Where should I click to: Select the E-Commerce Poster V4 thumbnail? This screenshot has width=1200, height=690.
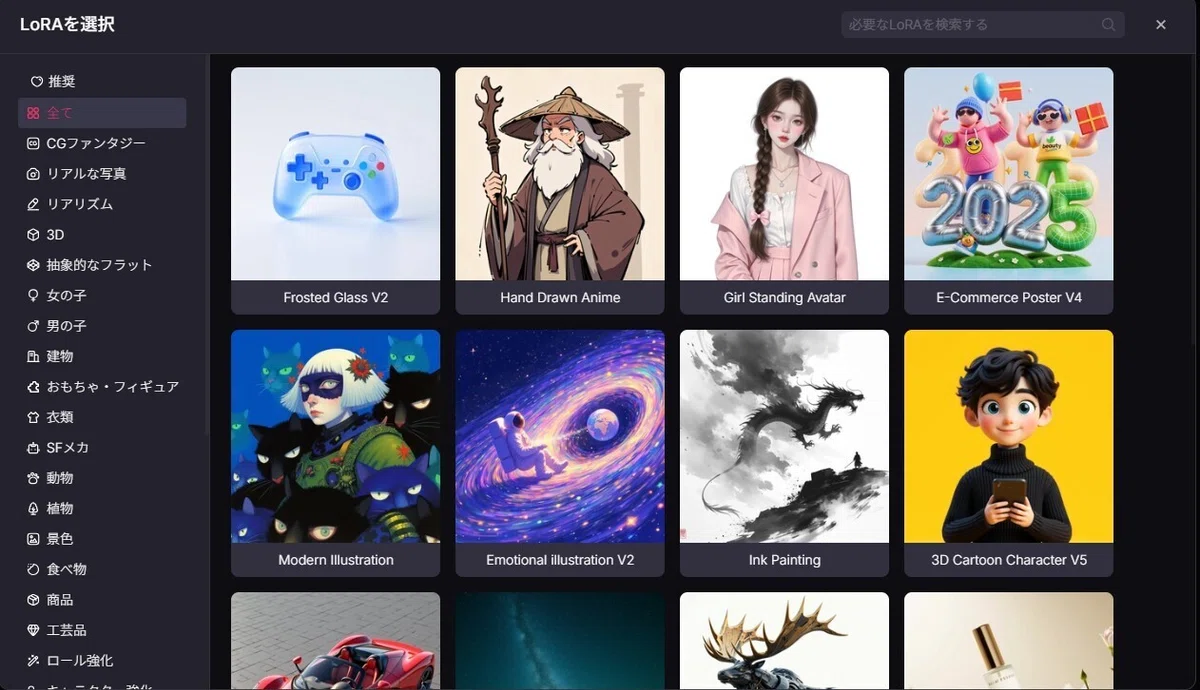pyautogui.click(x=1009, y=174)
